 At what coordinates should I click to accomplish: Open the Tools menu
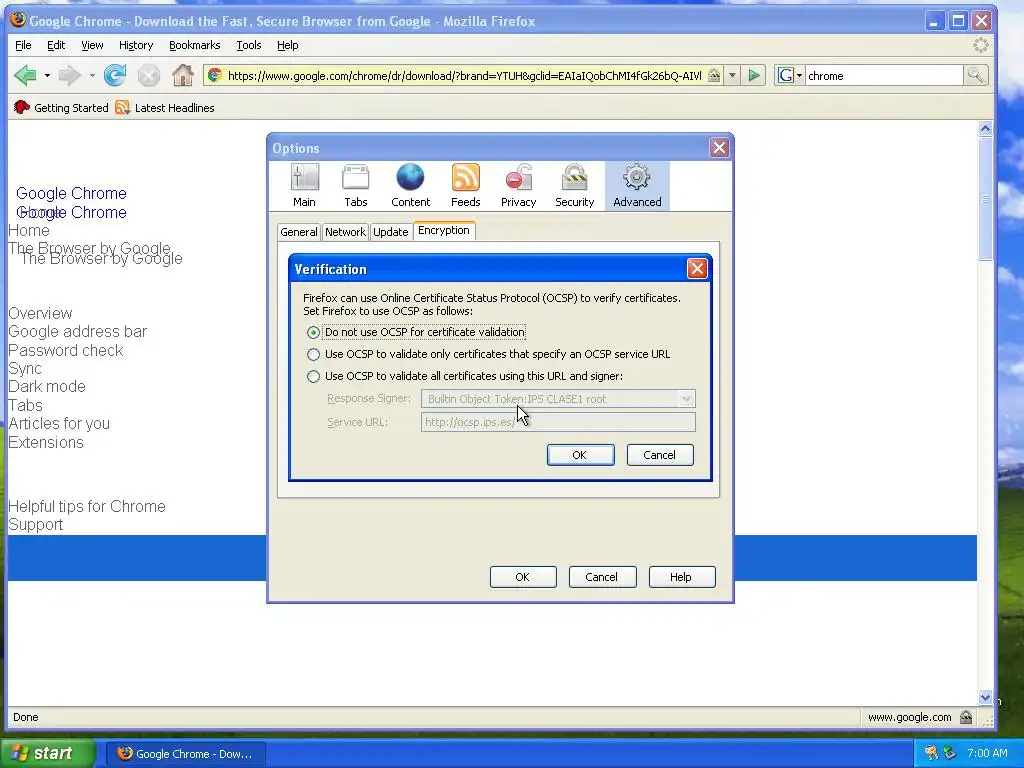click(x=249, y=45)
